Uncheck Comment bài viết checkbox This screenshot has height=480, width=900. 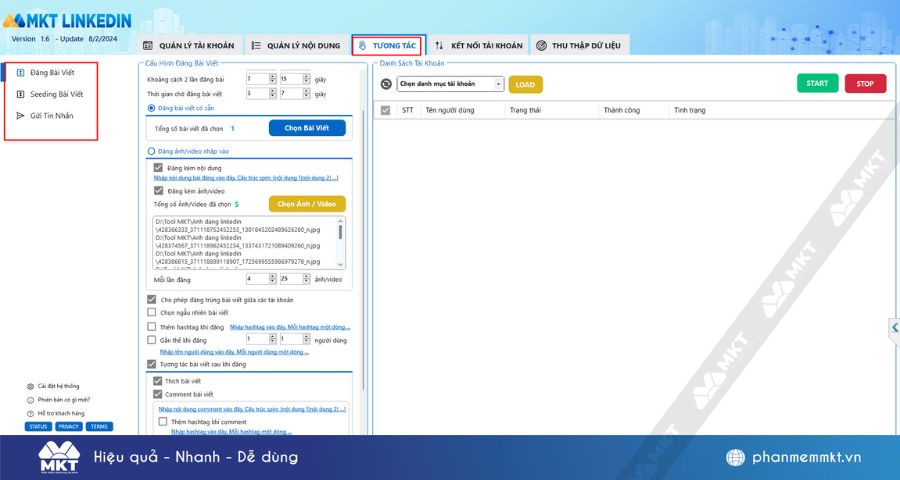click(x=158, y=394)
